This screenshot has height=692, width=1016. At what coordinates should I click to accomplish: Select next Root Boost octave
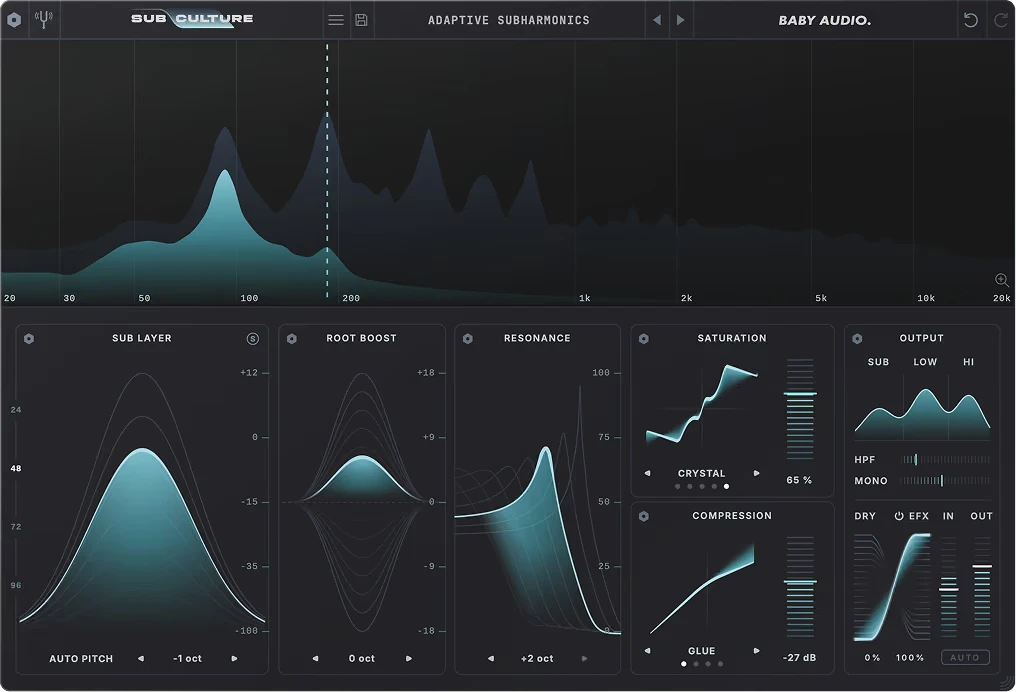tap(409, 658)
